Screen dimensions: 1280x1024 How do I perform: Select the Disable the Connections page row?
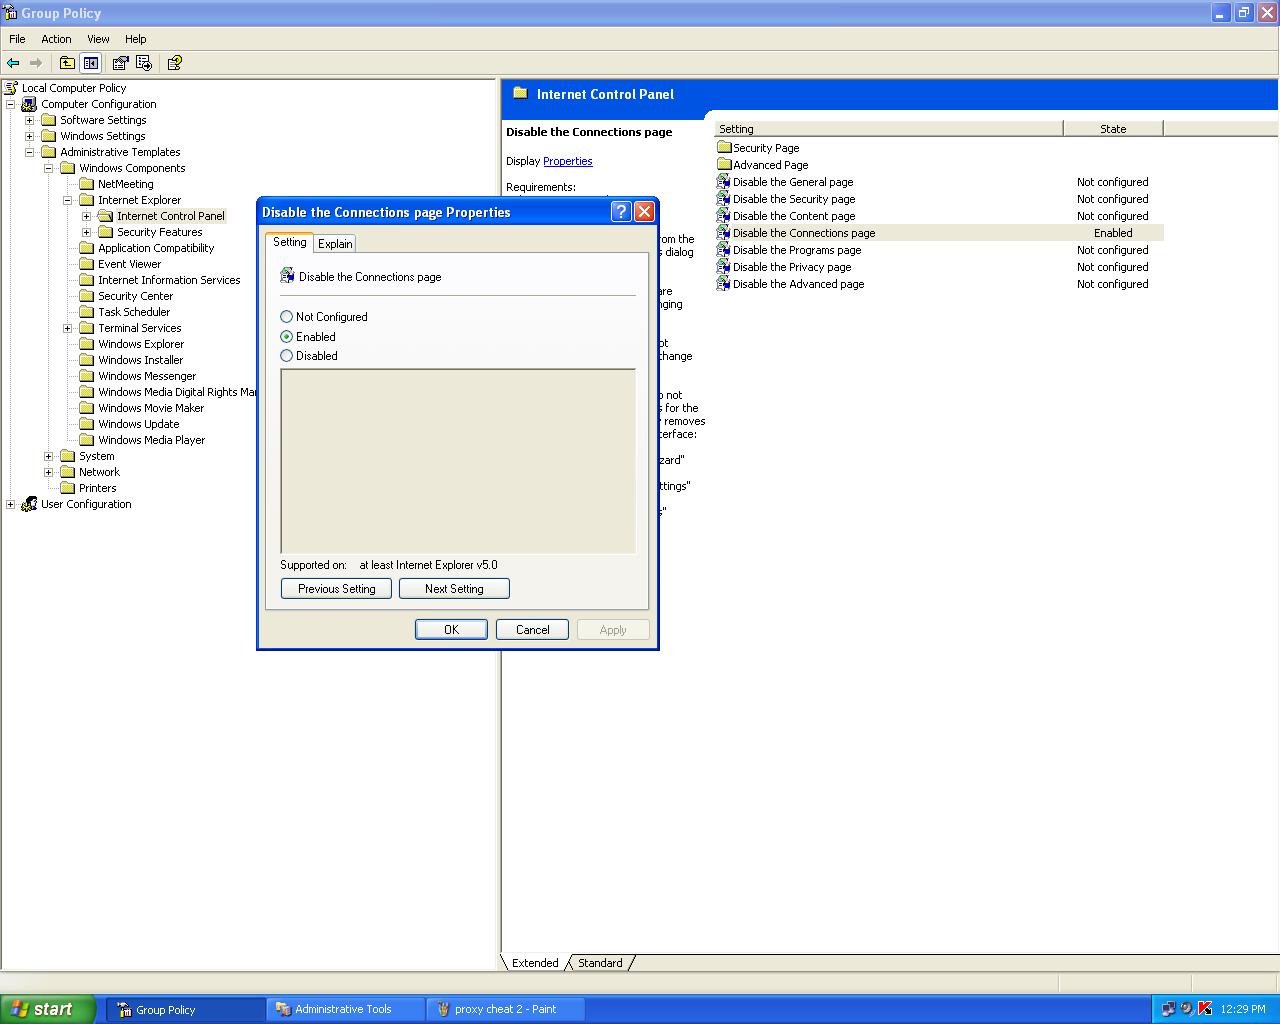(939, 233)
